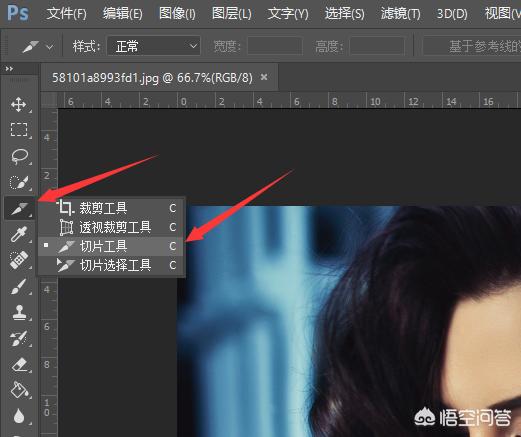Select the Paint Bucket tool
Image resolution: width=521 pixels, height=437 pixels.
click(x=19, y=390)
